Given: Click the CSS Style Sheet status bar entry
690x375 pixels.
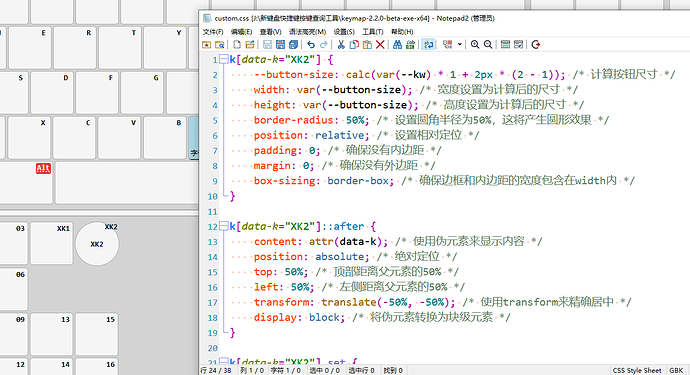Looking at the screenshot, I should tap(637, 370).
